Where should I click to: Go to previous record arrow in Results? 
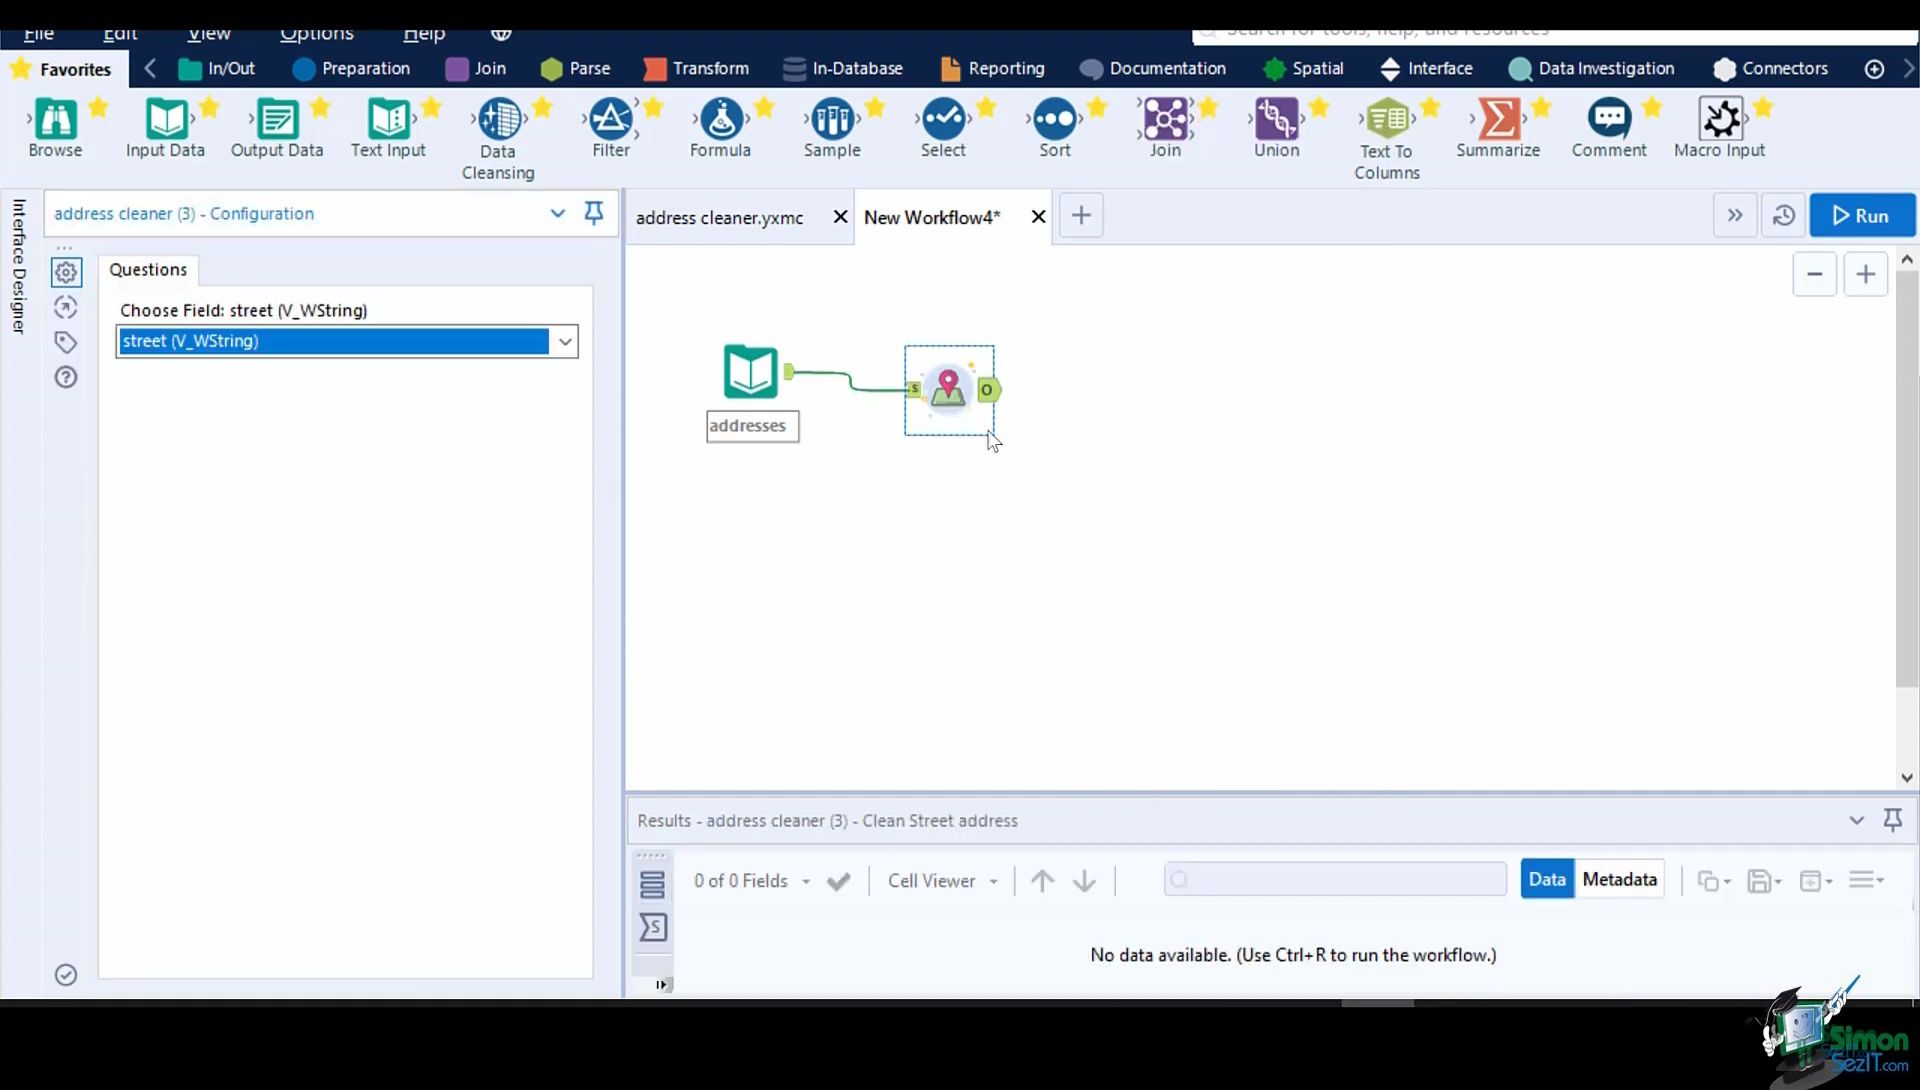coord(1042,881)
